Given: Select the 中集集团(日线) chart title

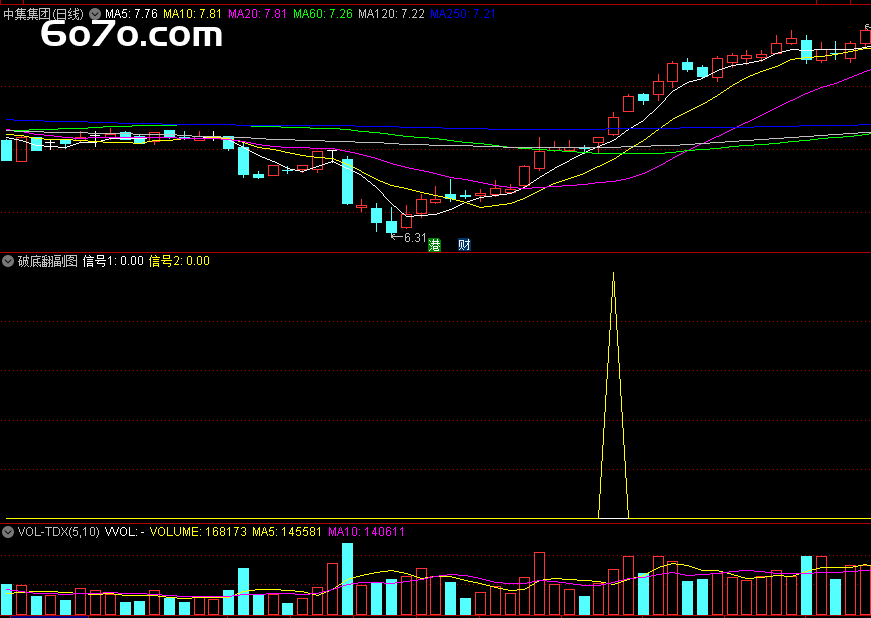Looking at the screenshot, I should (x=43, y=14).
